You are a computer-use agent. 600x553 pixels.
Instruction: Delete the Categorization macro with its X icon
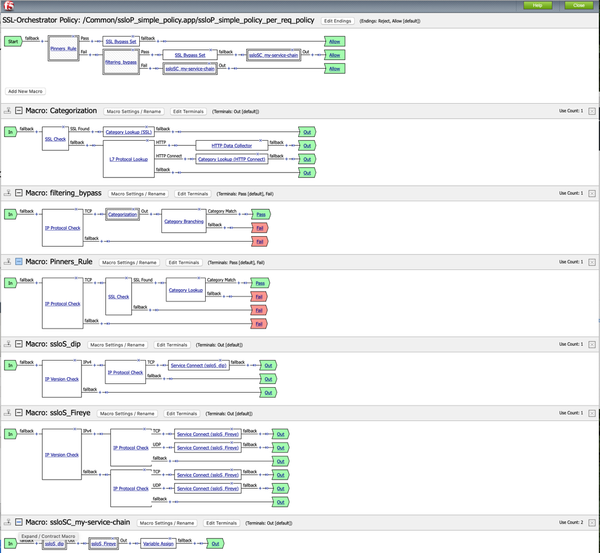(592, 111)
